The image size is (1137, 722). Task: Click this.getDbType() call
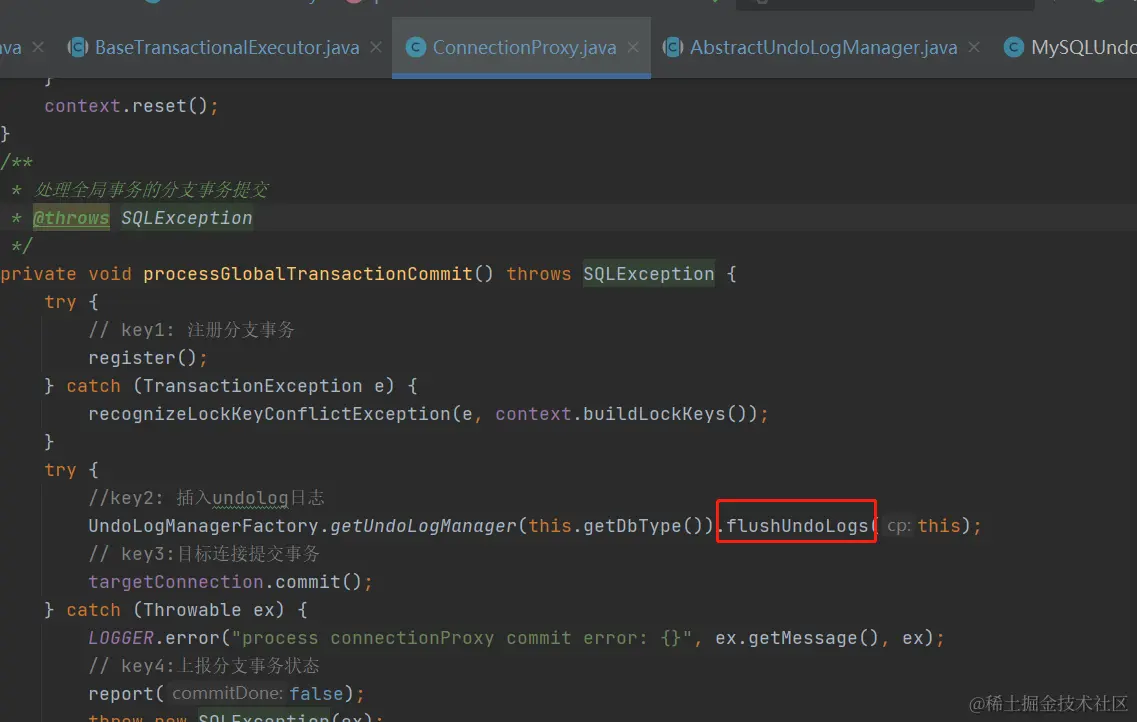click(616, 526)
